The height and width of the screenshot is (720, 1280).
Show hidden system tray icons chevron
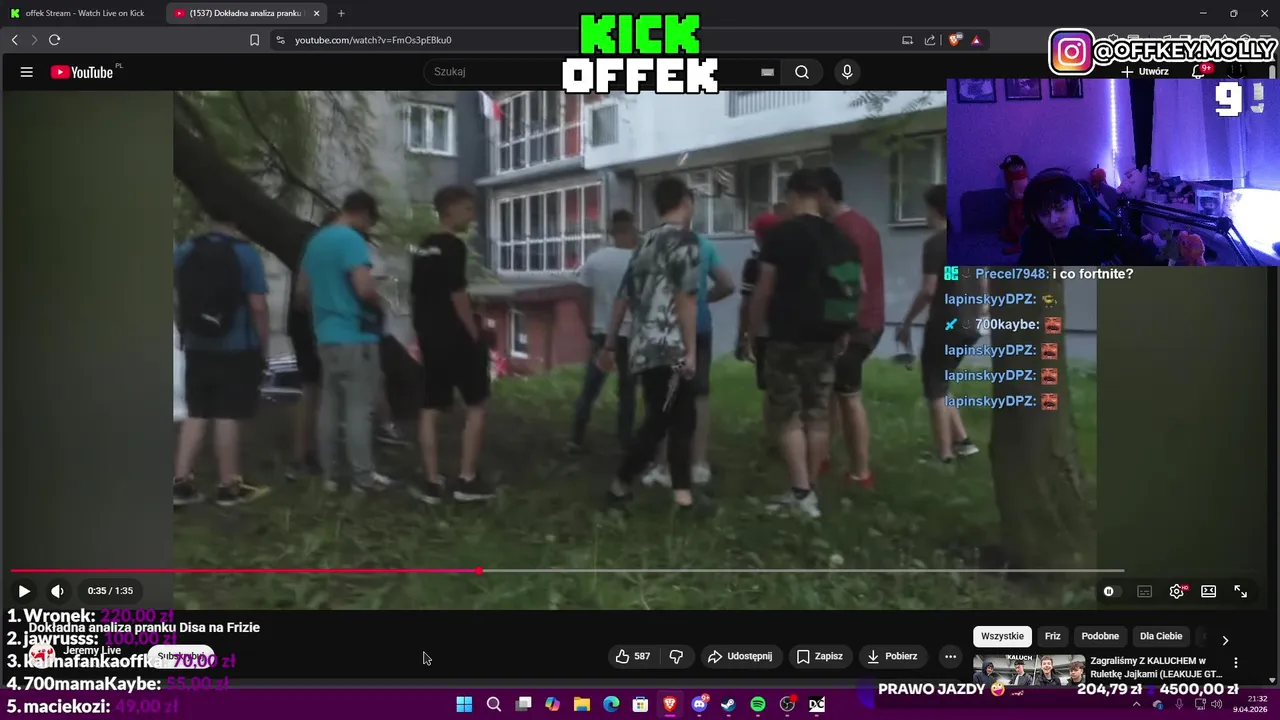click(x=1136, y=705)
